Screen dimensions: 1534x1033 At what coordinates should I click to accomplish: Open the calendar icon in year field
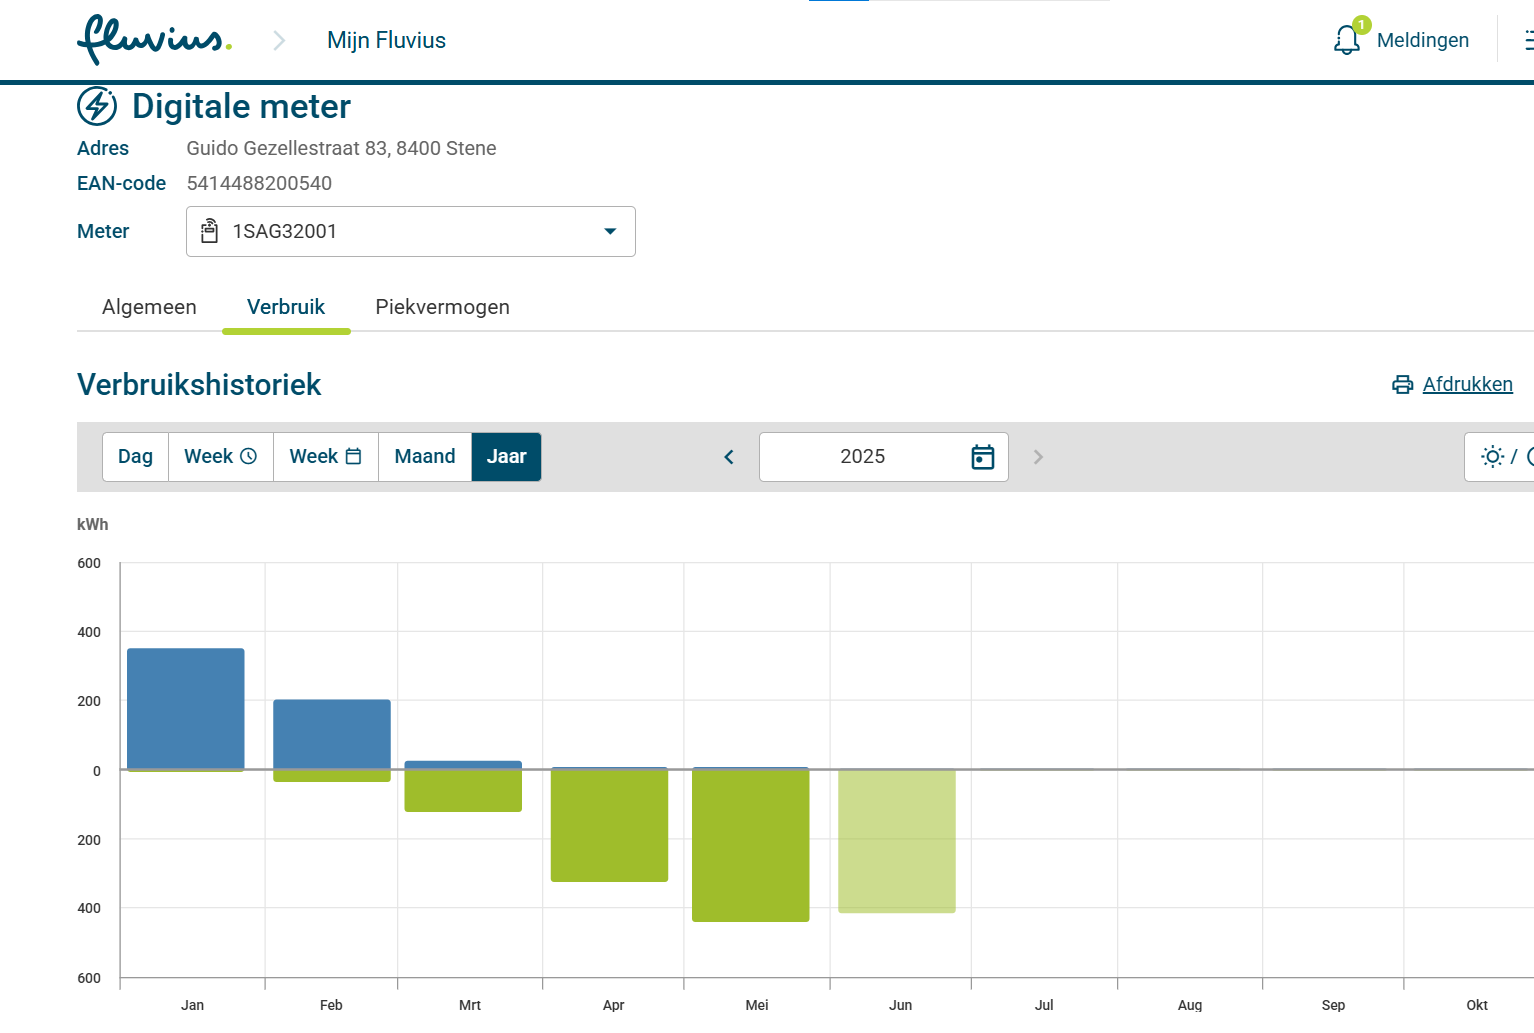pos(982,457)
